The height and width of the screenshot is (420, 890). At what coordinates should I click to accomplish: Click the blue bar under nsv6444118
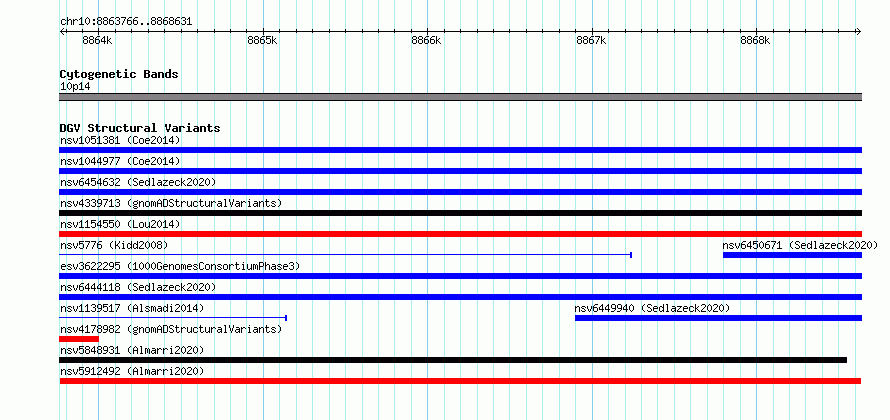(x=460, y=297)
